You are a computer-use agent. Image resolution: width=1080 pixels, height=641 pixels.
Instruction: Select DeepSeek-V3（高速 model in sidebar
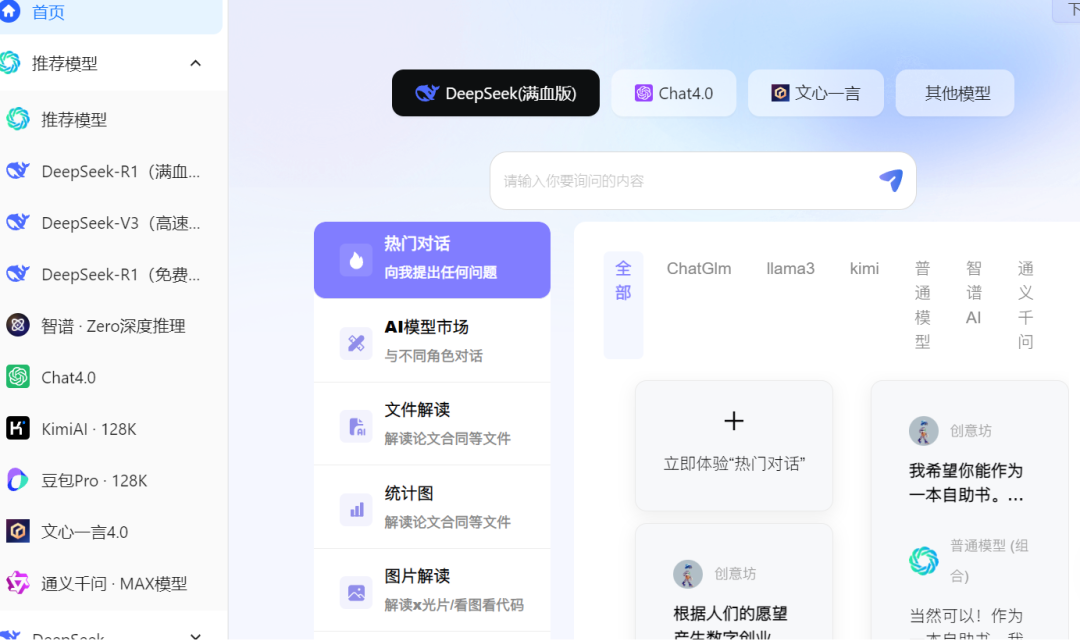[x=114, y=223]
